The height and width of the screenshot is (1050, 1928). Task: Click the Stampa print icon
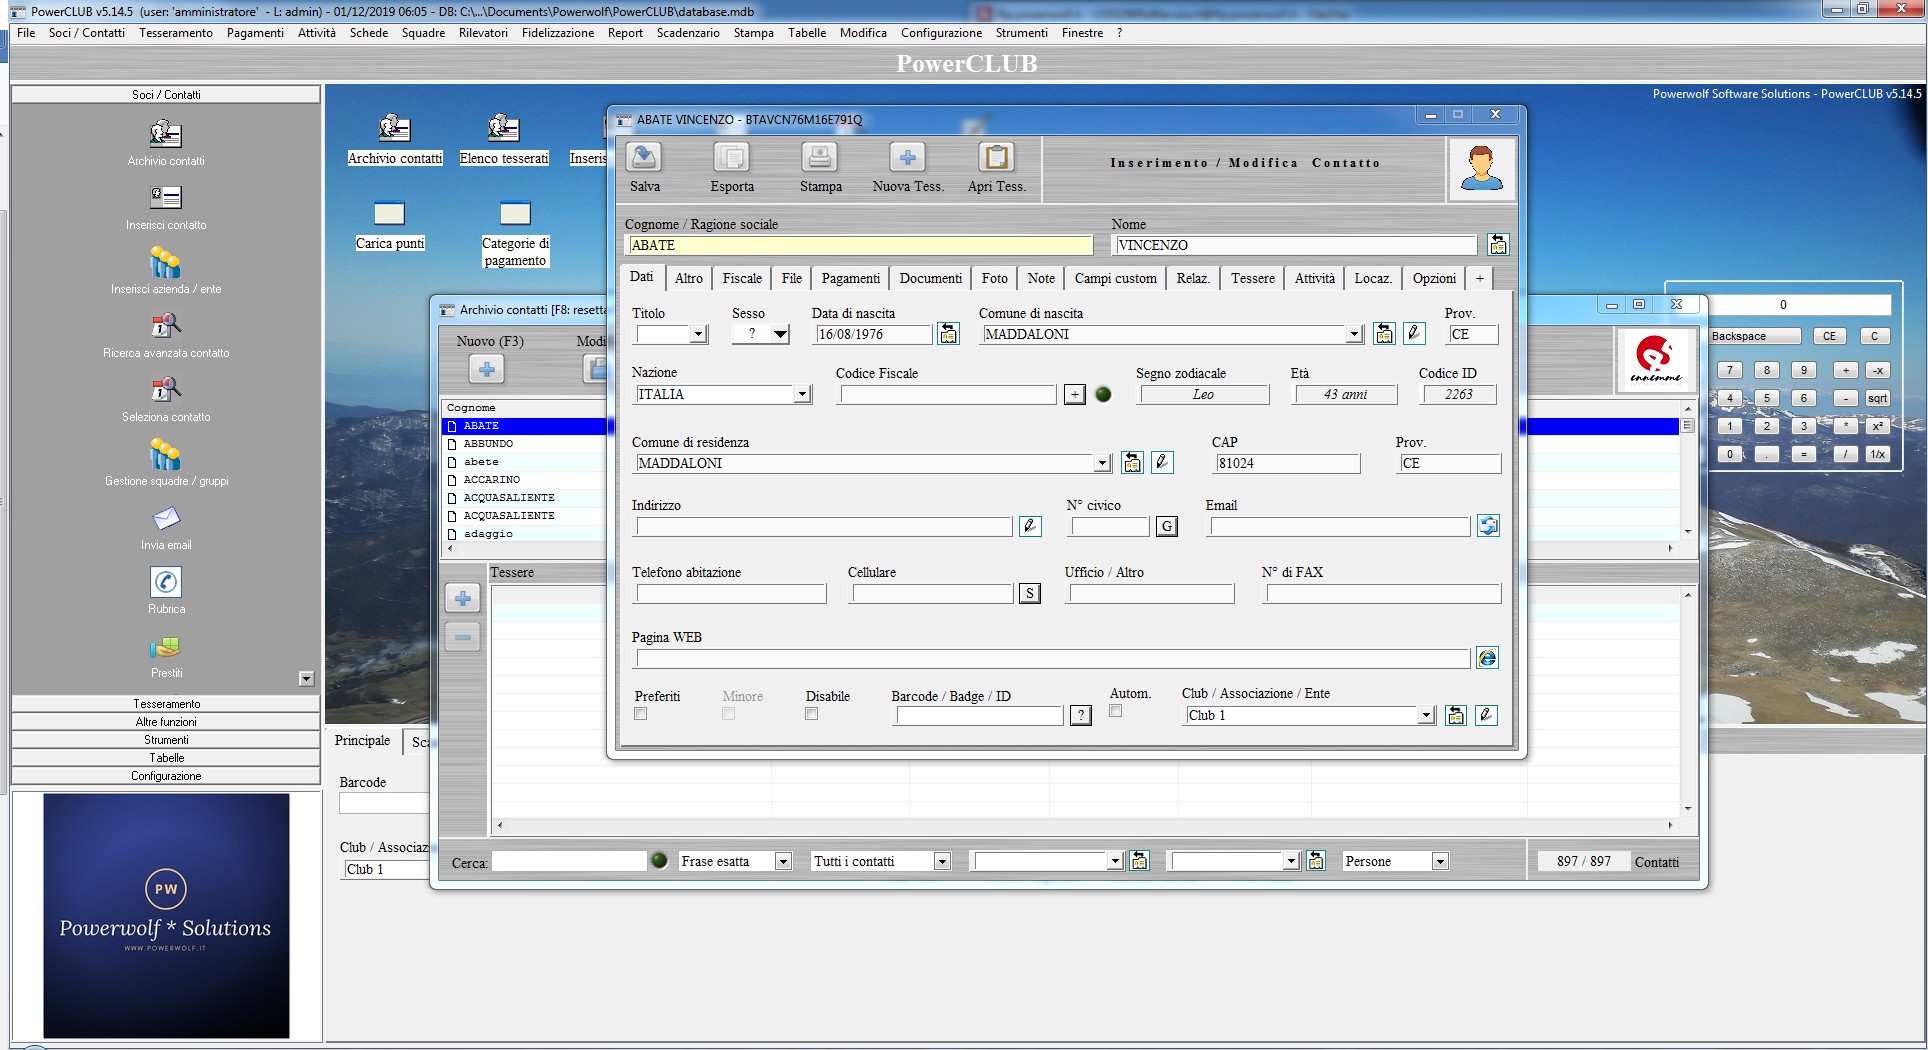point(820,158)
